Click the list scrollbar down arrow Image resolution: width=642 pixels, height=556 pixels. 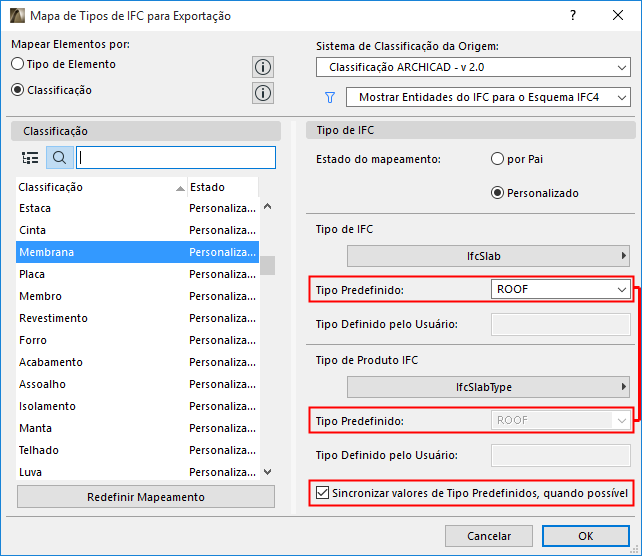tap(267, 472)
